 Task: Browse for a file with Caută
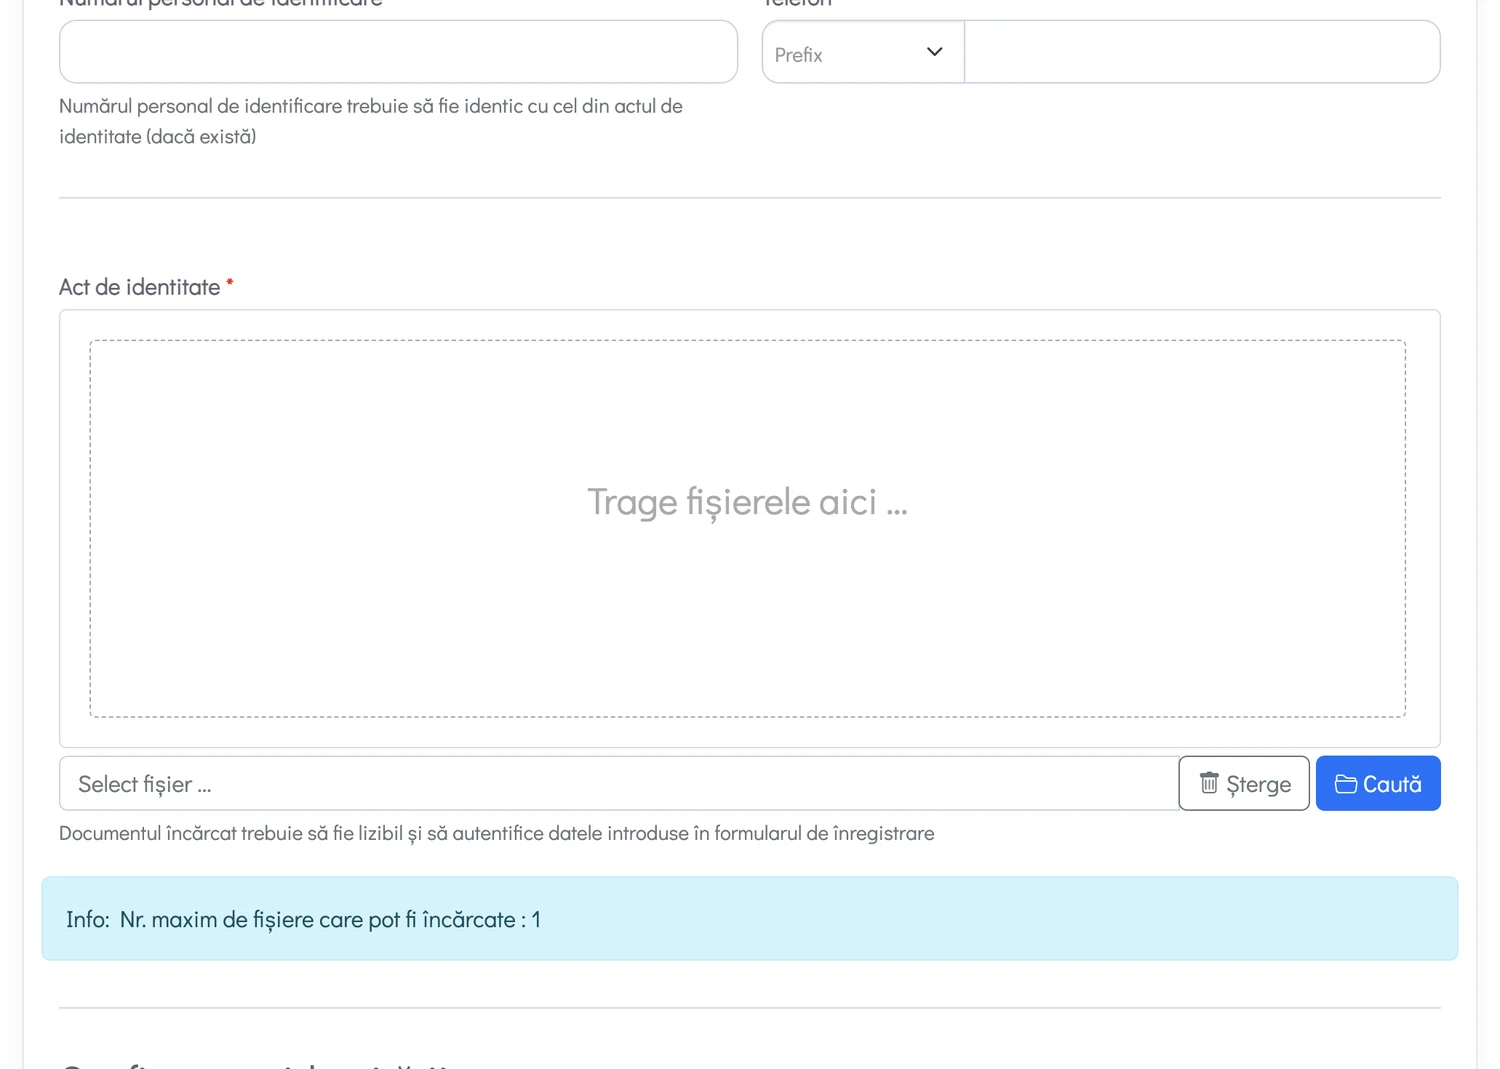click(x=1378, y=783)
